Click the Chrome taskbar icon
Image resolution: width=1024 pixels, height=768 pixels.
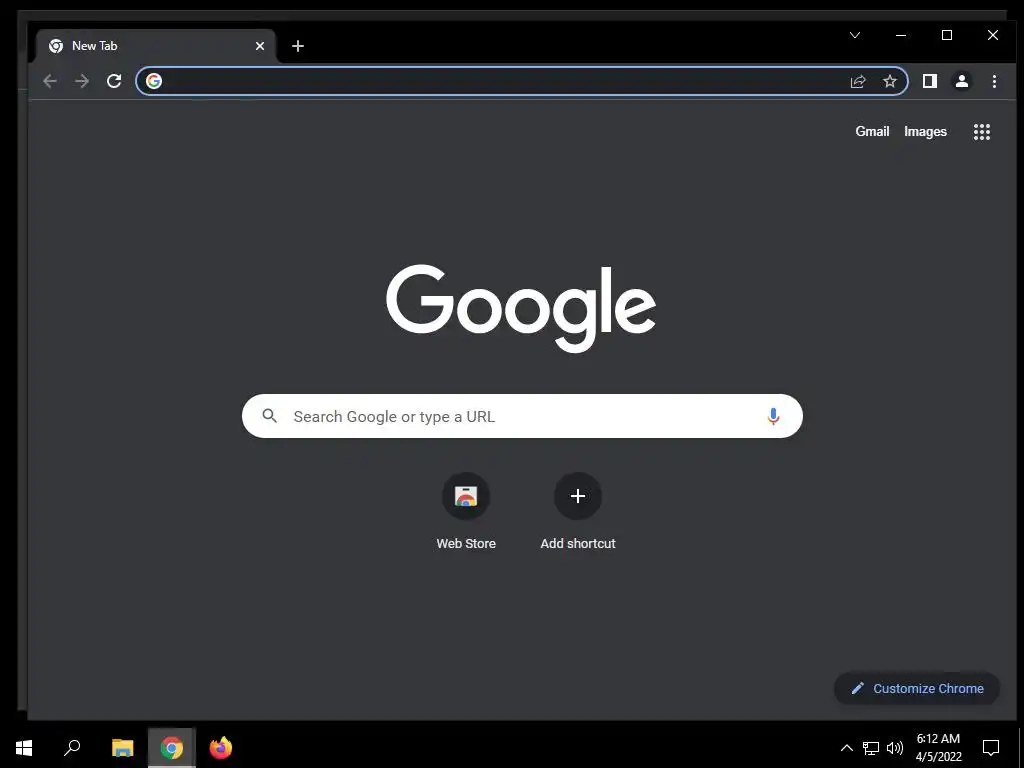click(x=172, y=748)
